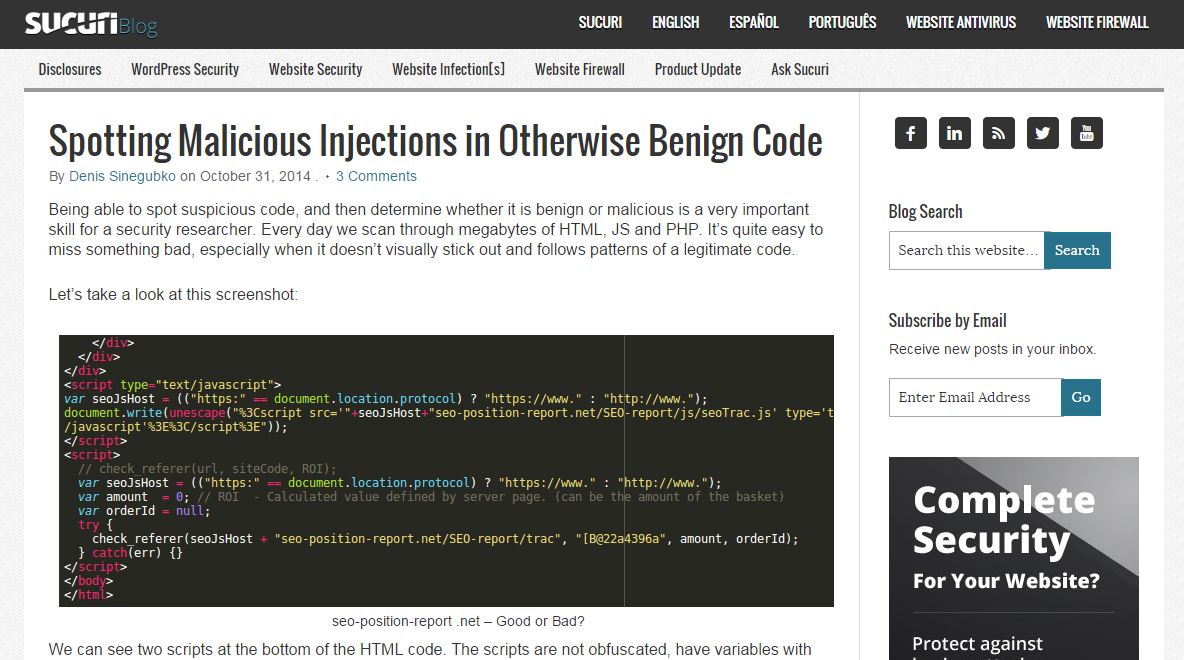Click the 'Let's take a look at this screenshot' line

pyautogui.click(x=173, y=295)
